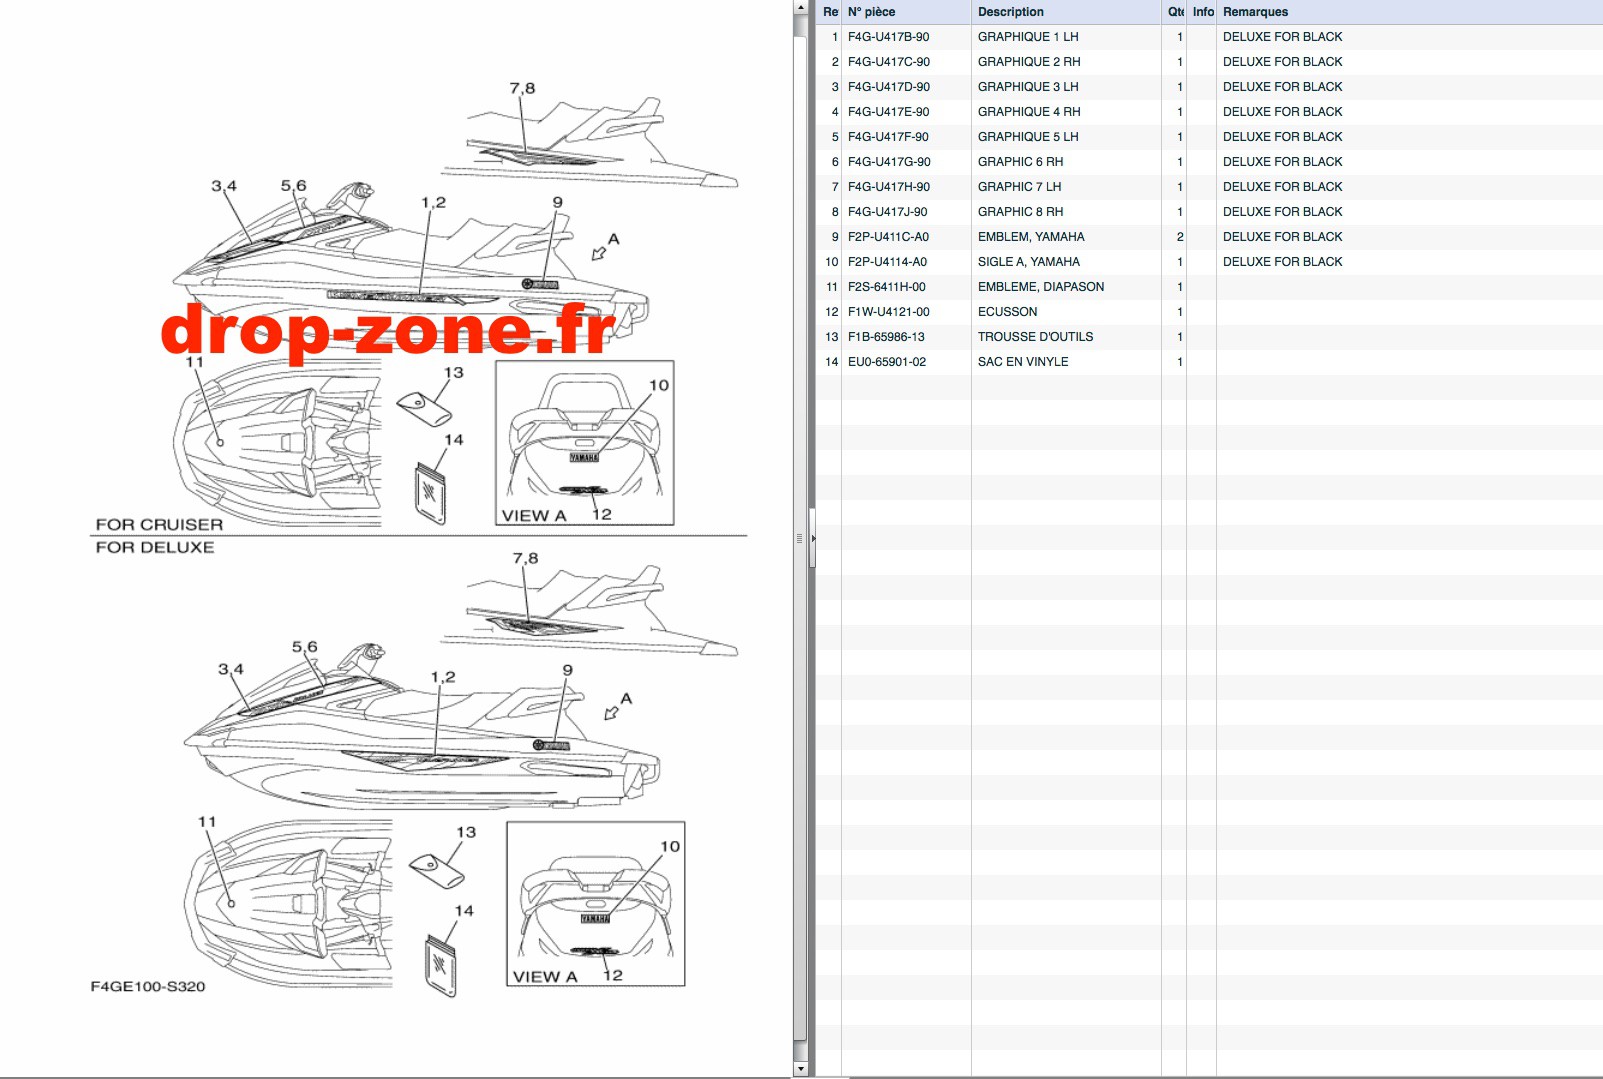Select part number EU0-65901-02

click(886, 362)
